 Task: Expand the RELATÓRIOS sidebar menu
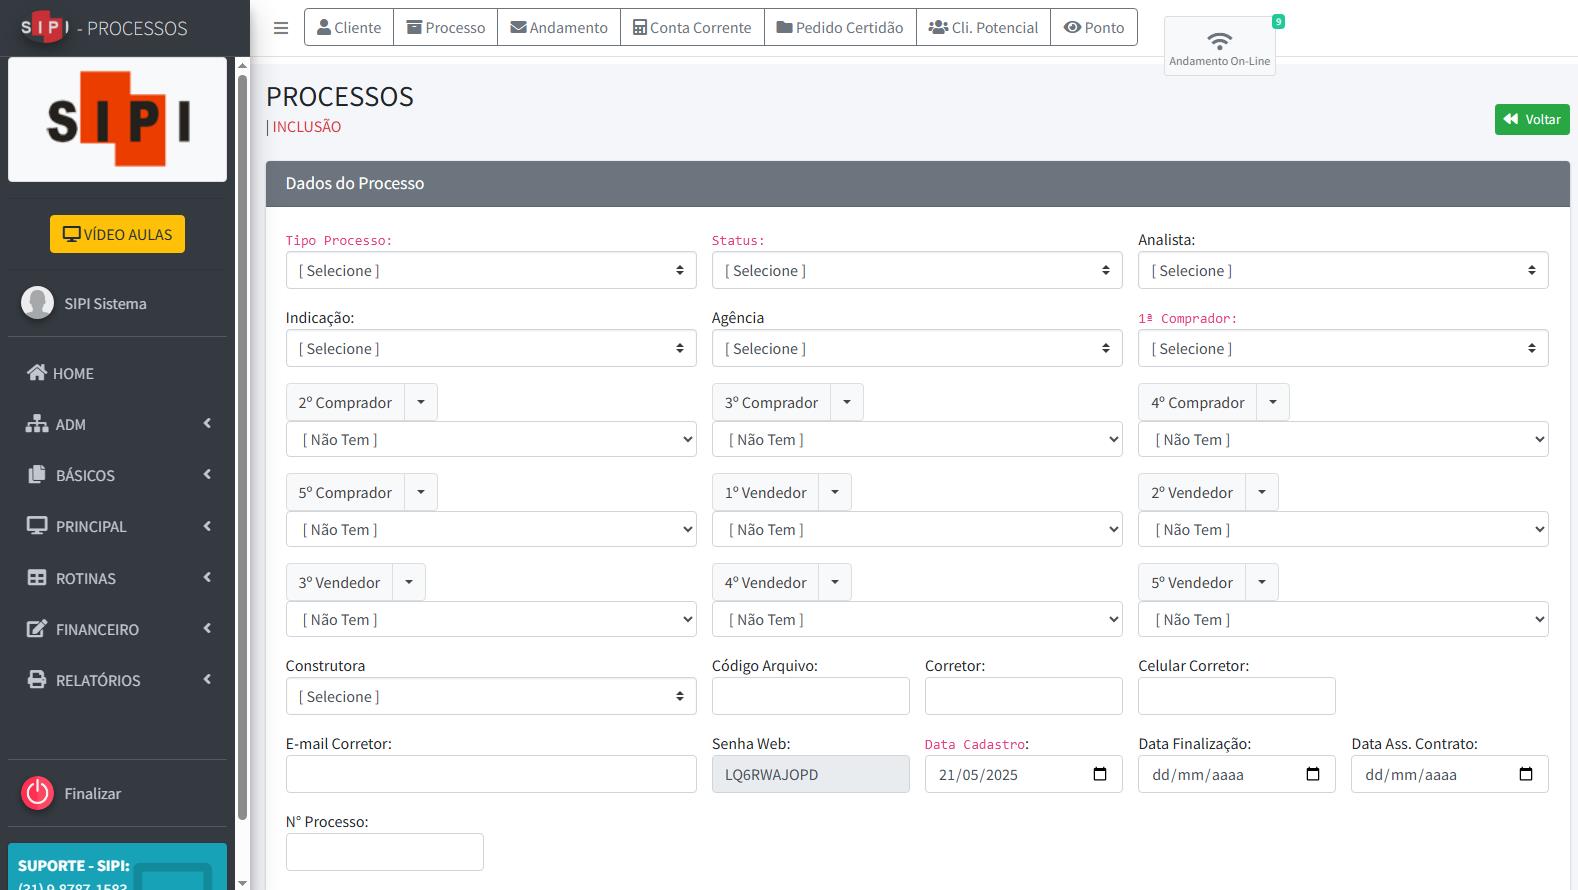pyautogui.click(x=117, y=680)
